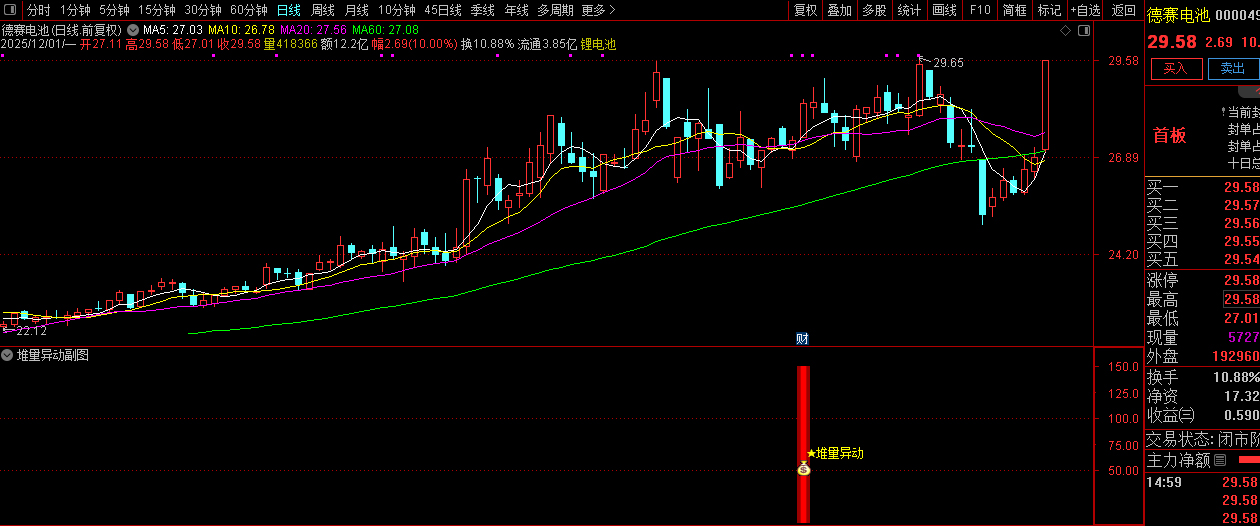1260x526 pixels.
Task: Click the 卖出 sell button
Action: click(1233, 69)
